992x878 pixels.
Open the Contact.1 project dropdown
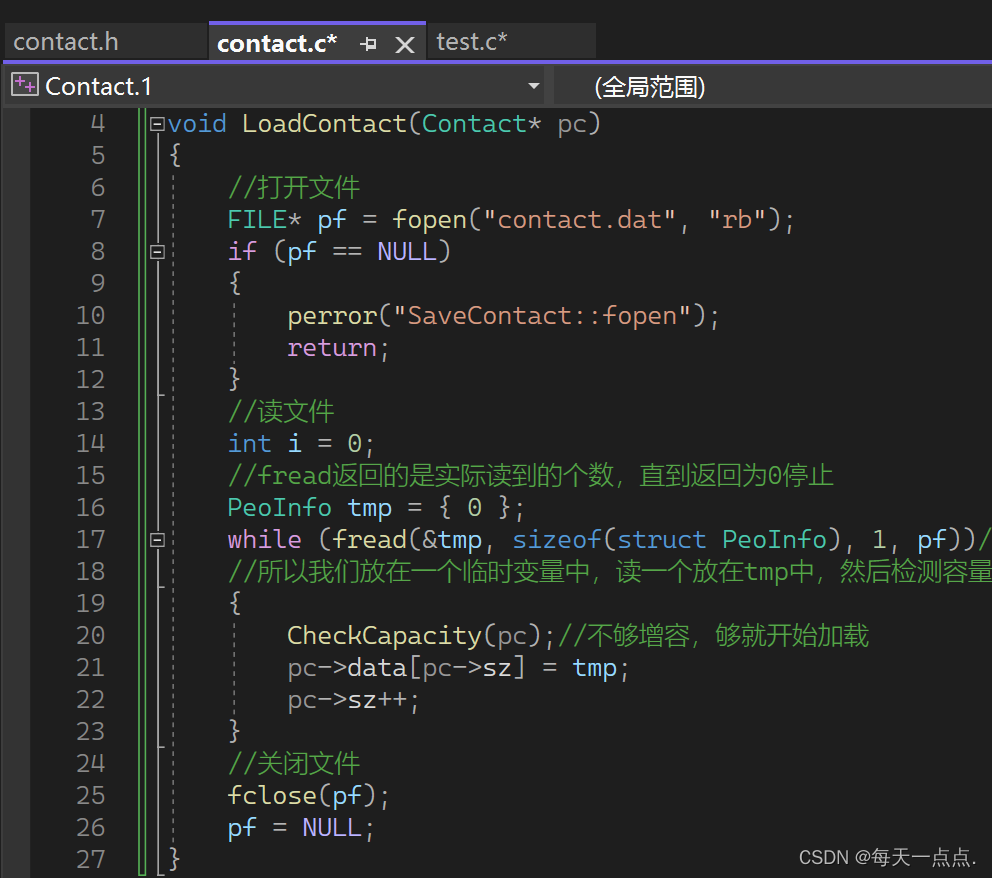click(534, 86)
